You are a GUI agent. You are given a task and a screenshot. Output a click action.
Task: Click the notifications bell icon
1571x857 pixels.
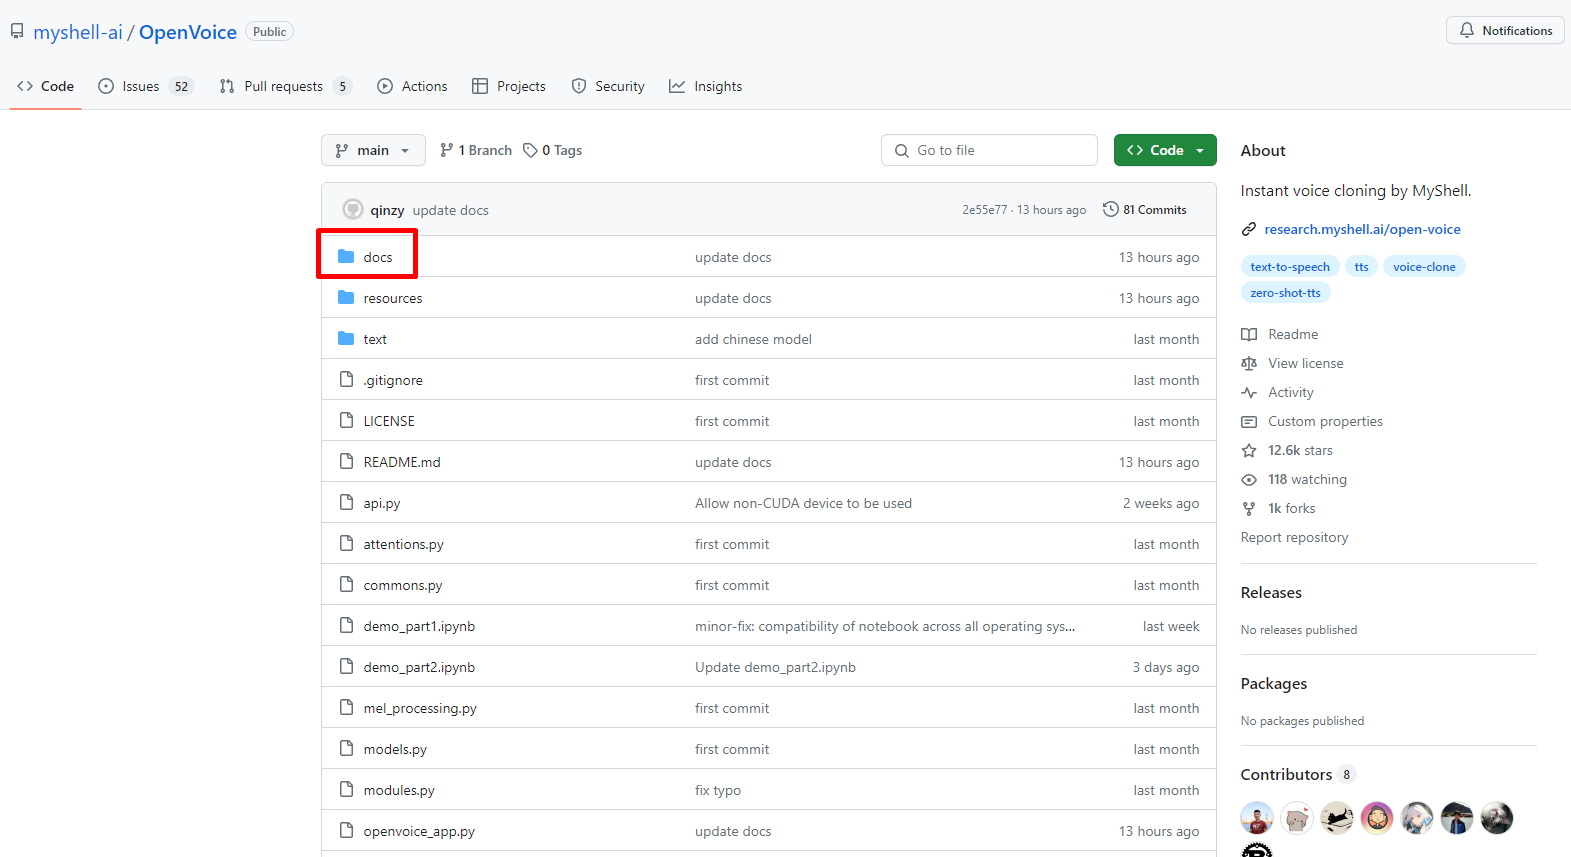(1466, 30)
